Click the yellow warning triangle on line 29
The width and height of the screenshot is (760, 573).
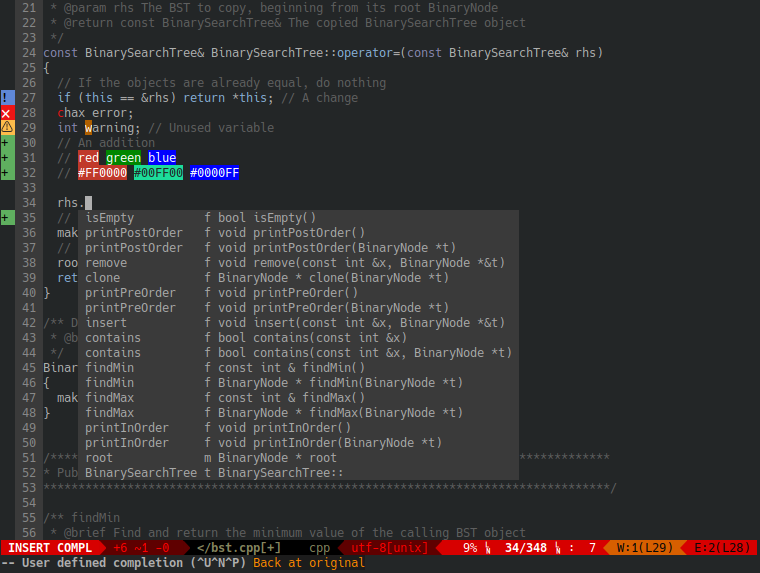click(x=6, y=128)
